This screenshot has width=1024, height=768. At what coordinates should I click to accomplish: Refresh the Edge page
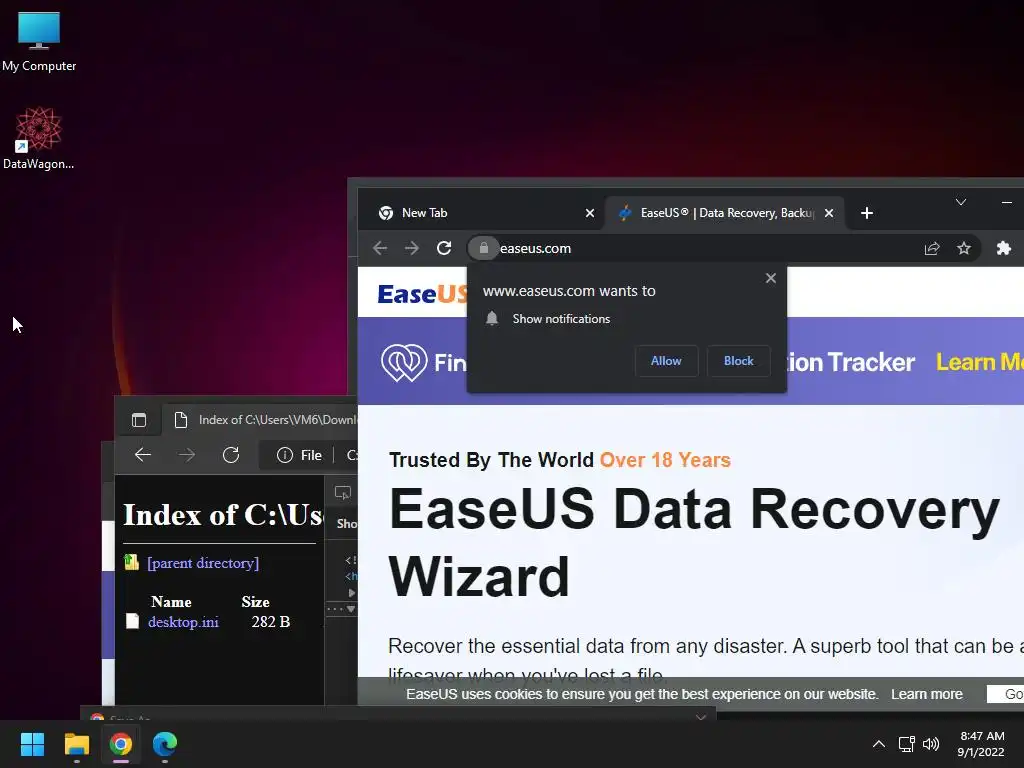point(231,455)
